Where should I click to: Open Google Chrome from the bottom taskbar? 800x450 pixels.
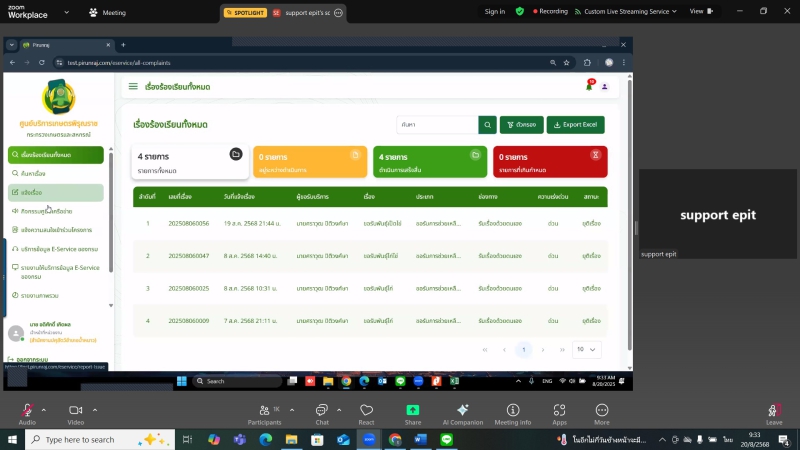tap(395, 439)
